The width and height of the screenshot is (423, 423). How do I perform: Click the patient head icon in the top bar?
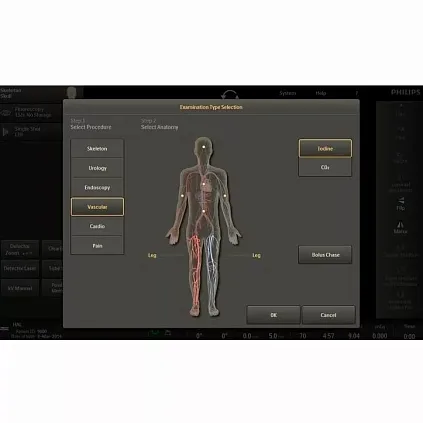click(x=71, y=93)
